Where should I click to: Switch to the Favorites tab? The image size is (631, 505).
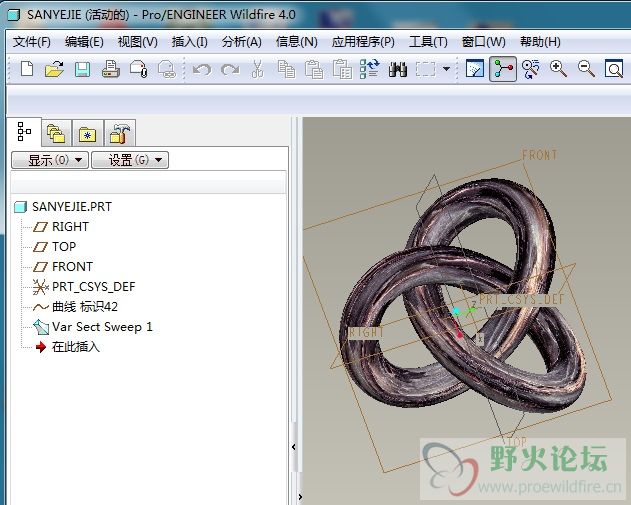tap(88, 133)
